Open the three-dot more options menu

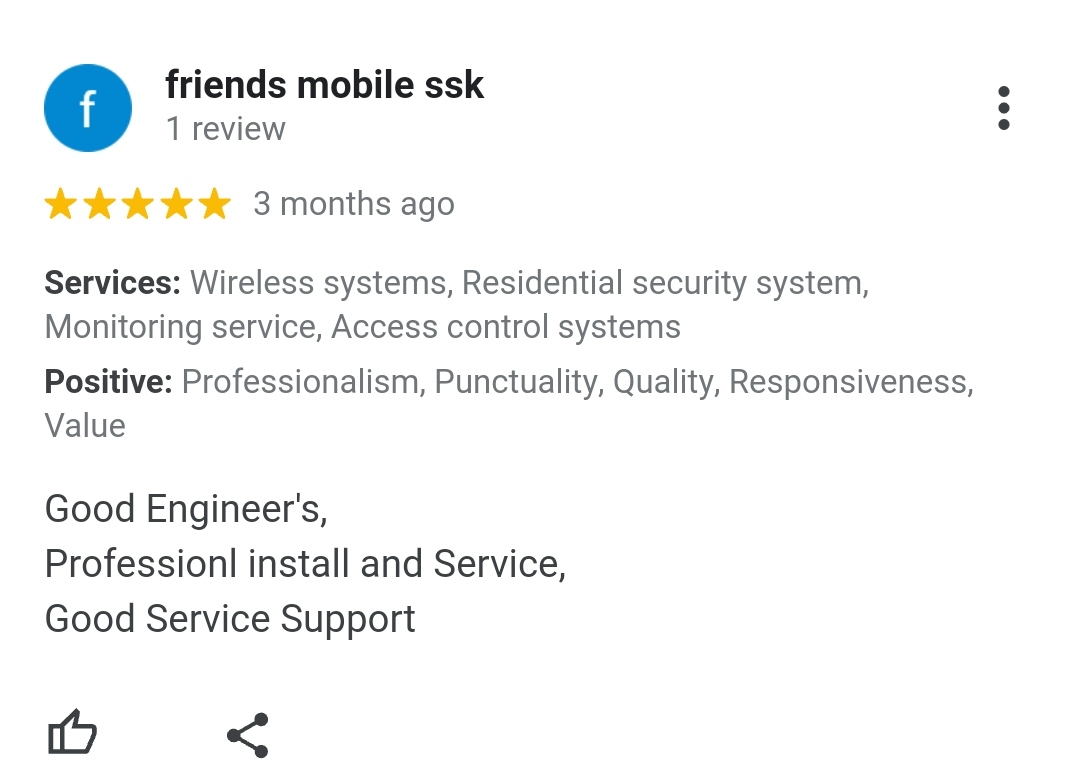coord(1004,108)
